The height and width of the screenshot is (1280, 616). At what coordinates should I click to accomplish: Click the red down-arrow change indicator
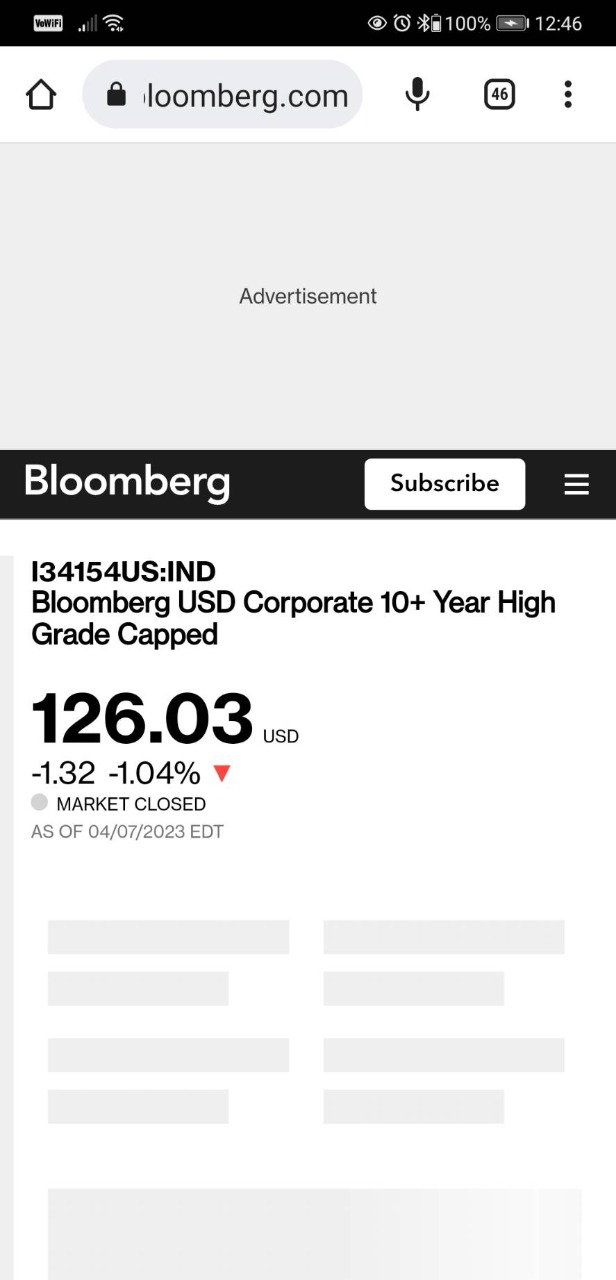pyautogui.click(x=222, y=773)
